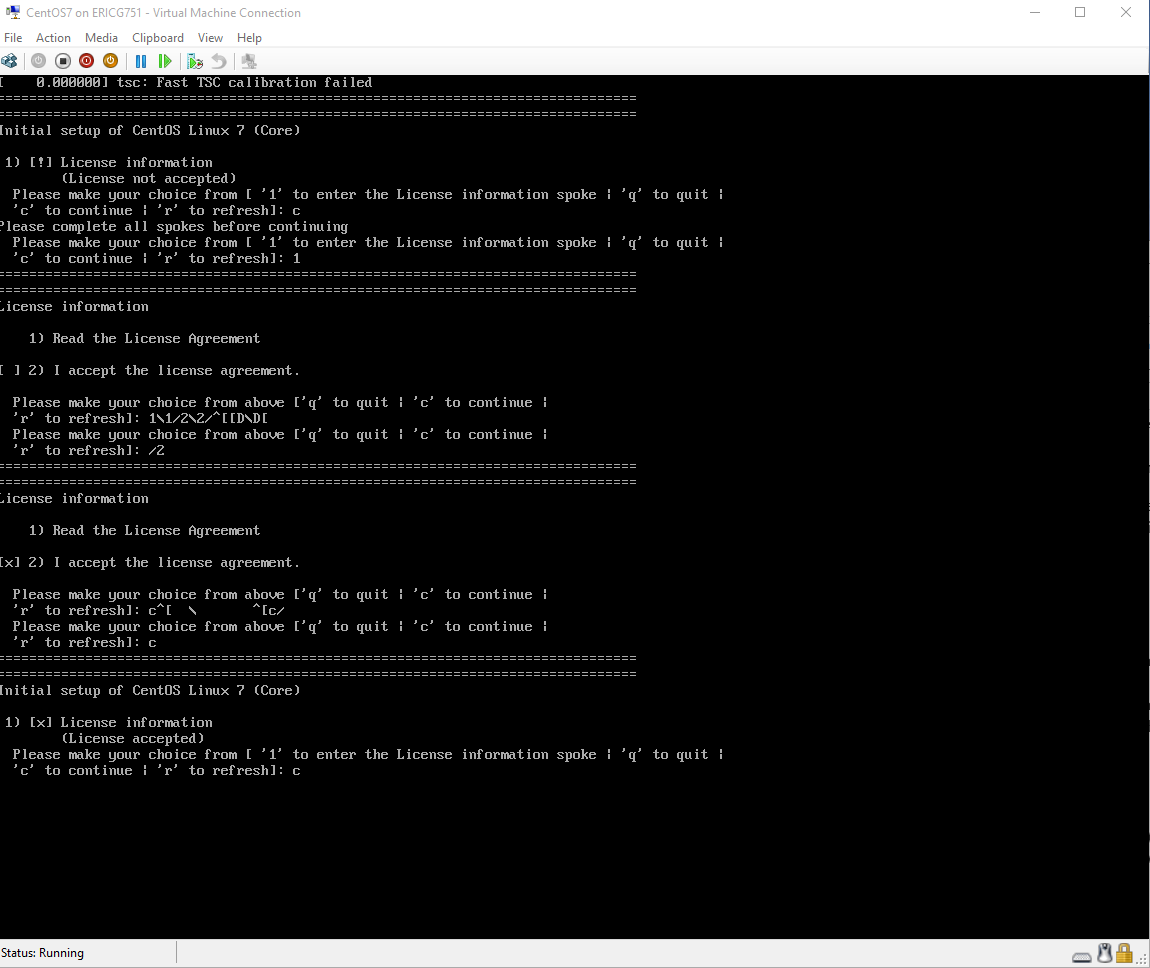The width and height of the screenshot is (1150, 968).
Task: Click the checked '[x] 2) I accept the license agreement.' line
Action: click(x=150, y=562)
